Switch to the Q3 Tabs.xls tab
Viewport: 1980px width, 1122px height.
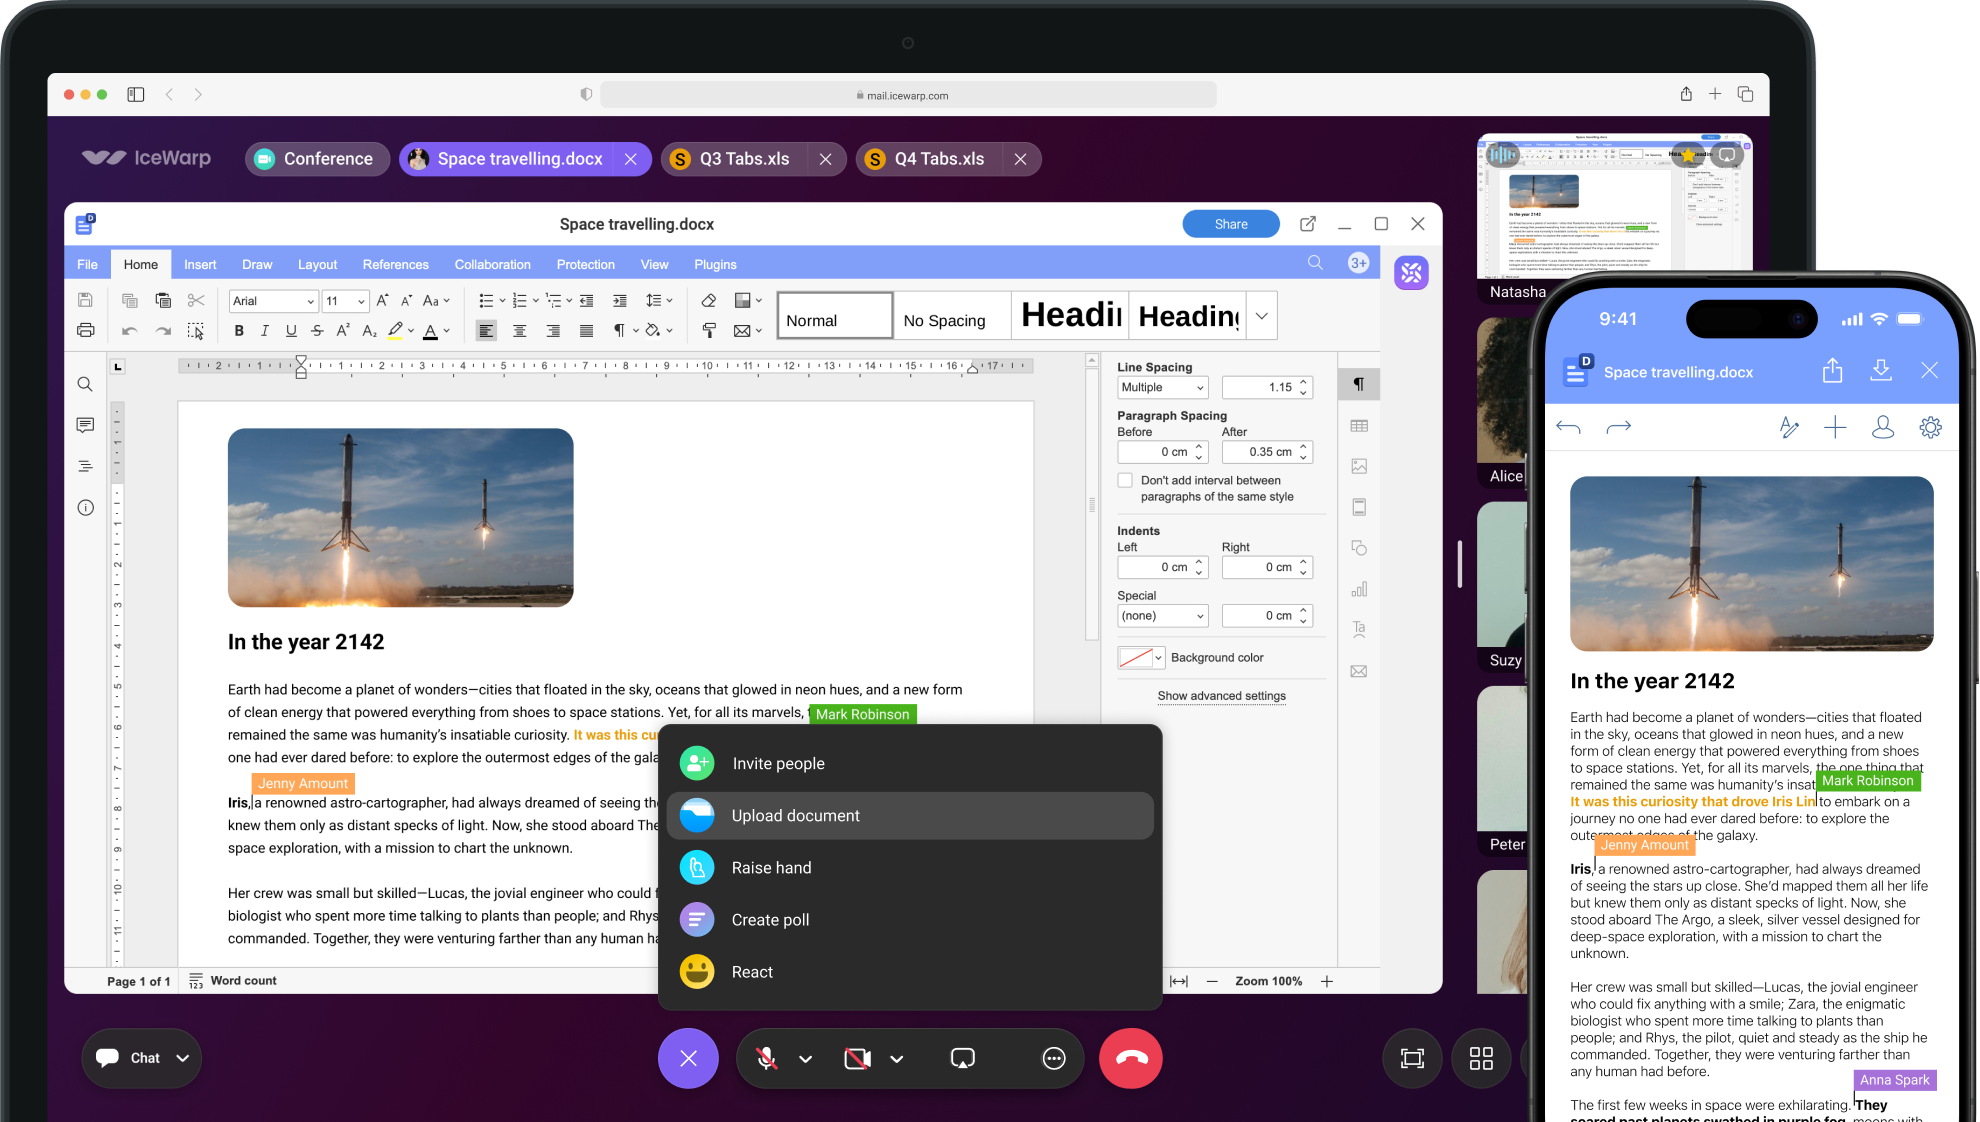click(x=744, y=159)
